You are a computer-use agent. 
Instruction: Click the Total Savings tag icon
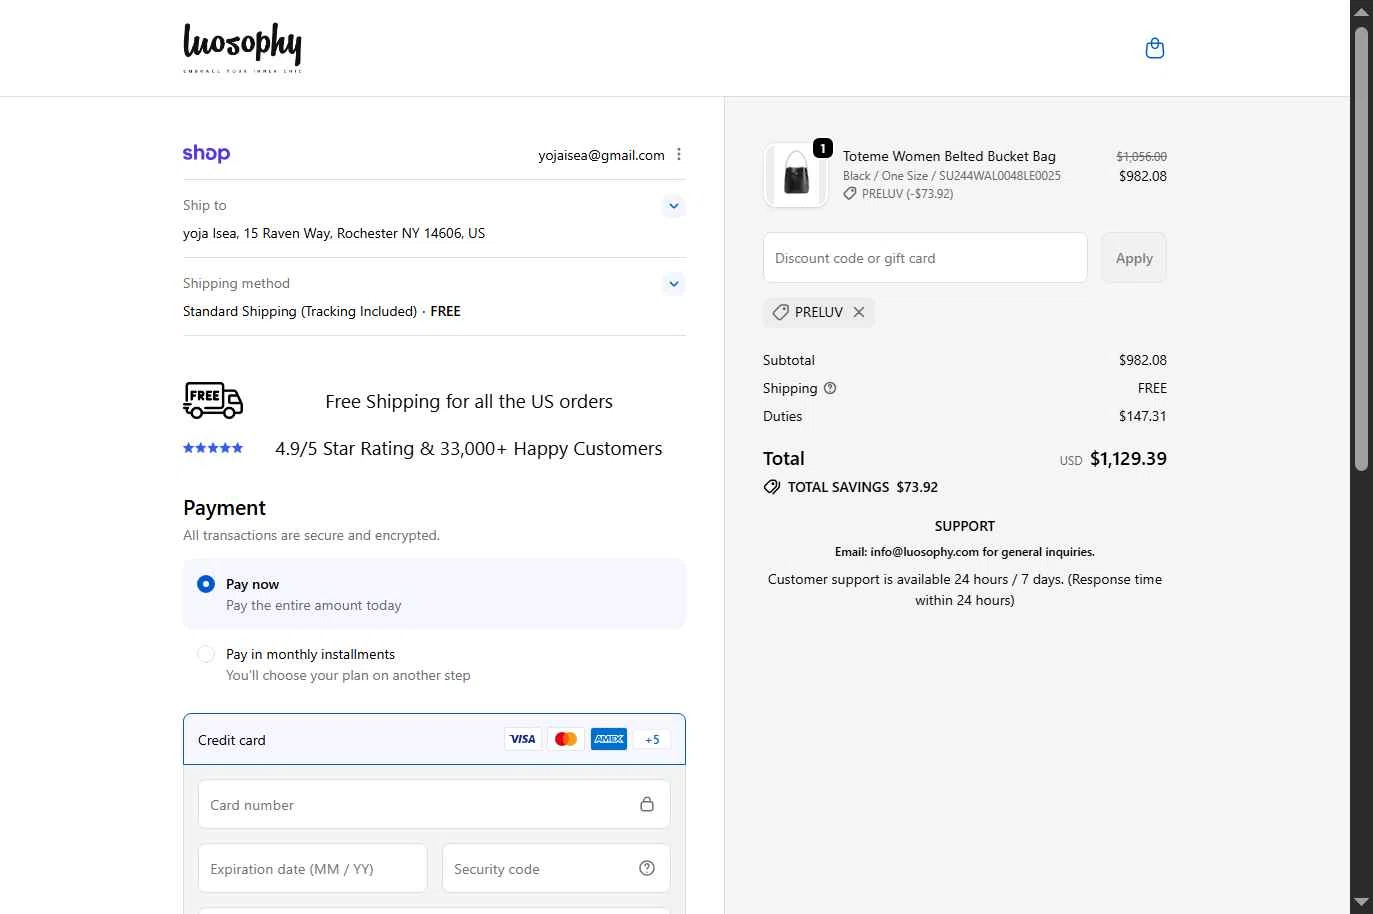click(x=772, y=487)
